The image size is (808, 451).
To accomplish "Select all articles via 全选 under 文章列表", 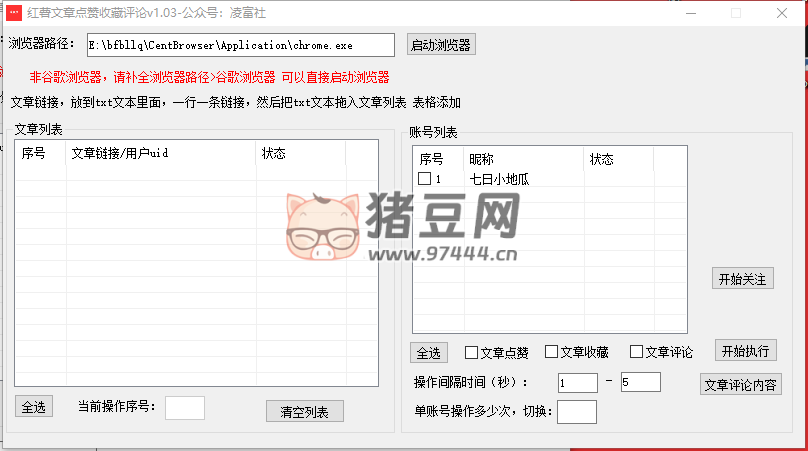I will [x=34, y=407].
